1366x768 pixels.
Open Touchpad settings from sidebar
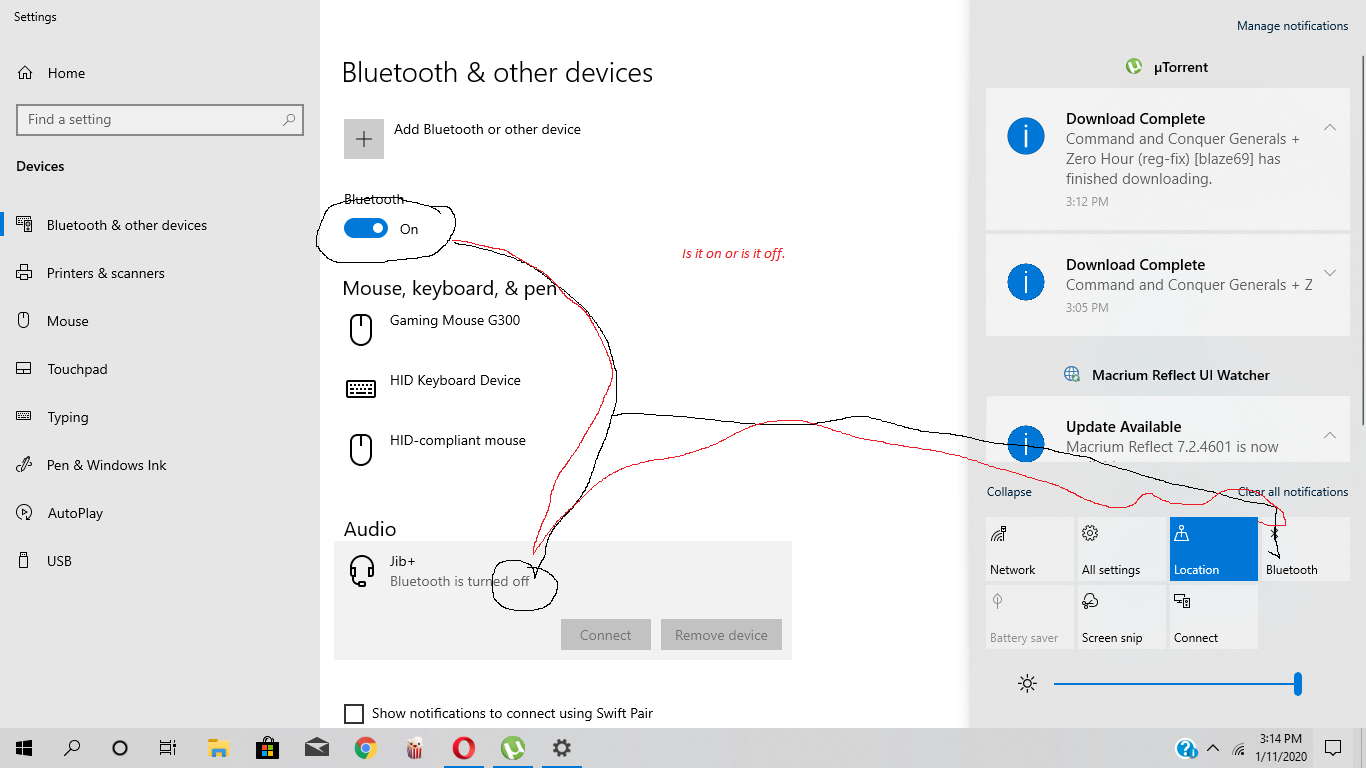click(78, 368)
